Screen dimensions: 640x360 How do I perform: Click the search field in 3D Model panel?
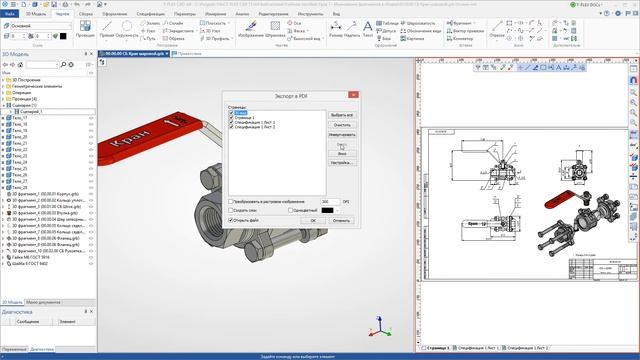pos(42,64)
